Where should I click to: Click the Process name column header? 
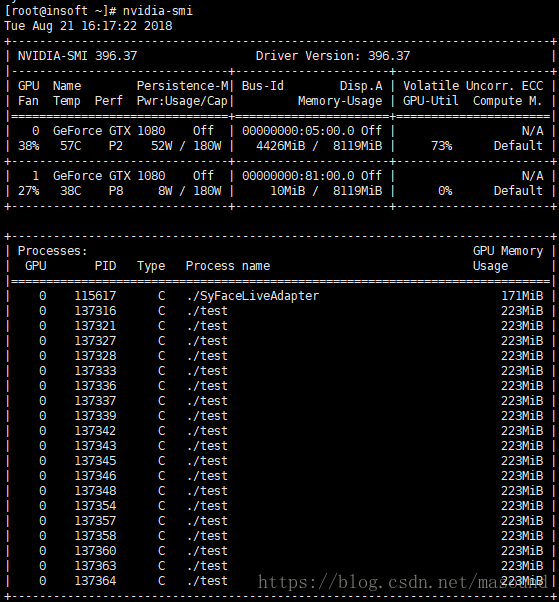228,266
